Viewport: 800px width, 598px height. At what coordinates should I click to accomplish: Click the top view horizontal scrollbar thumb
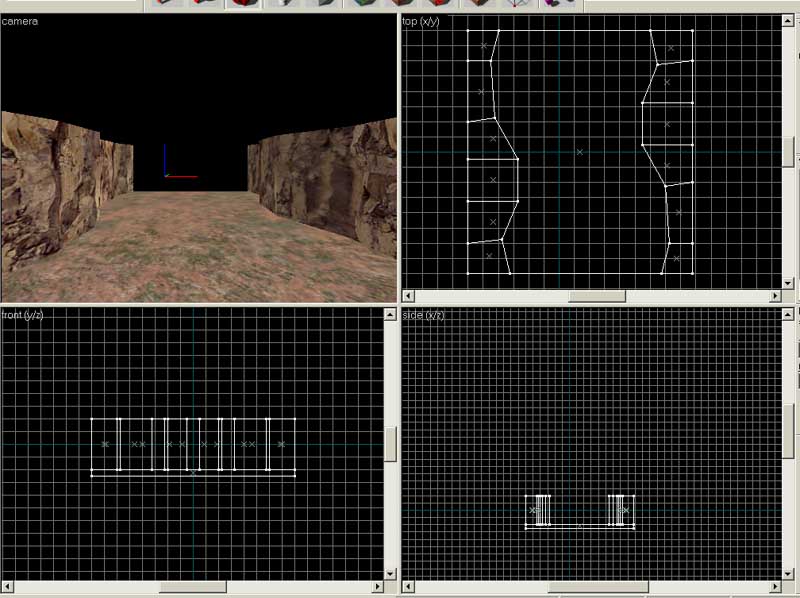[597, 296]
